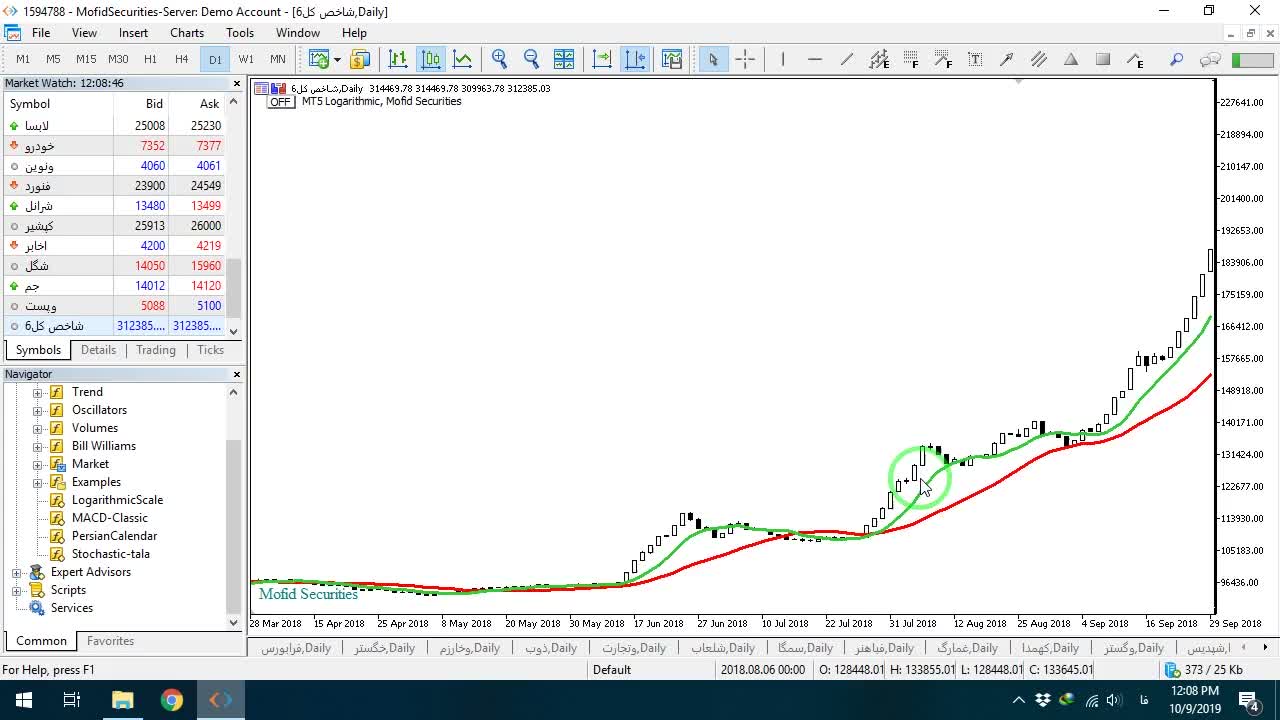This screenshot has height=720, width=1280.
Task: Open the Insert menu
Action: click(133, 32)
